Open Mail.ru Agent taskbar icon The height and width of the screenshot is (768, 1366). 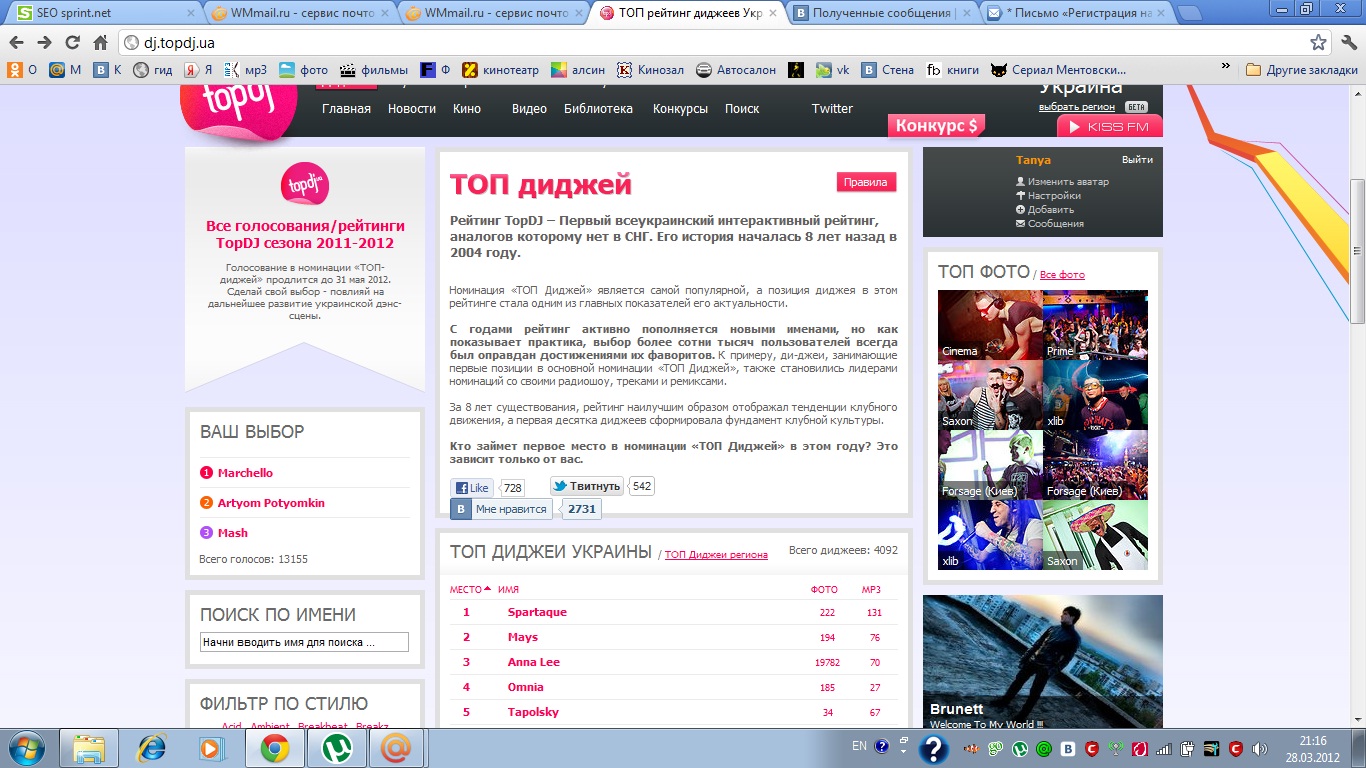tap(397, 748)
